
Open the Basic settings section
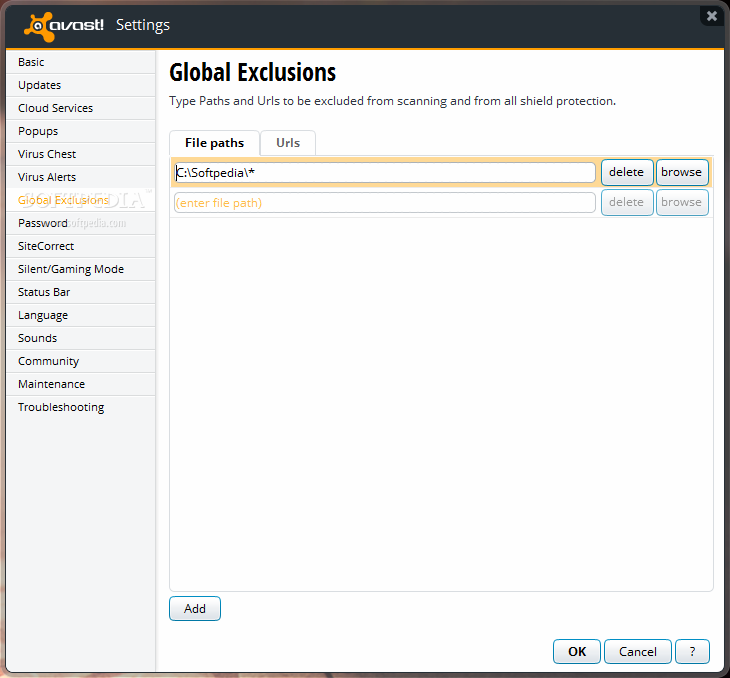81,62
